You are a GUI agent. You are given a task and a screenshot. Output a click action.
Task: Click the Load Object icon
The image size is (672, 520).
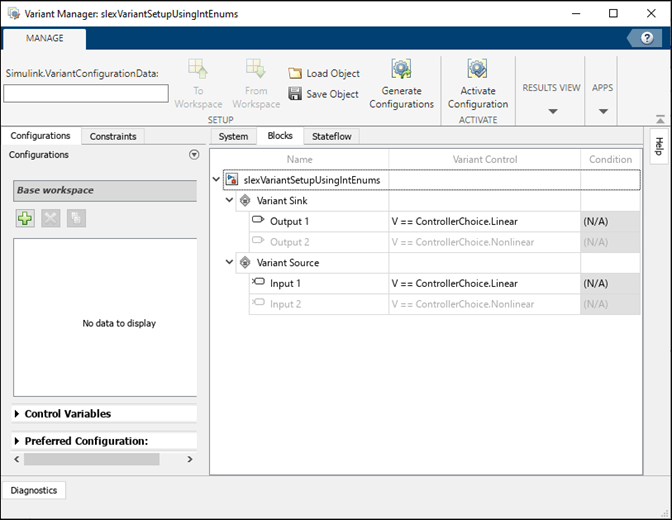[x=295, y=74]
